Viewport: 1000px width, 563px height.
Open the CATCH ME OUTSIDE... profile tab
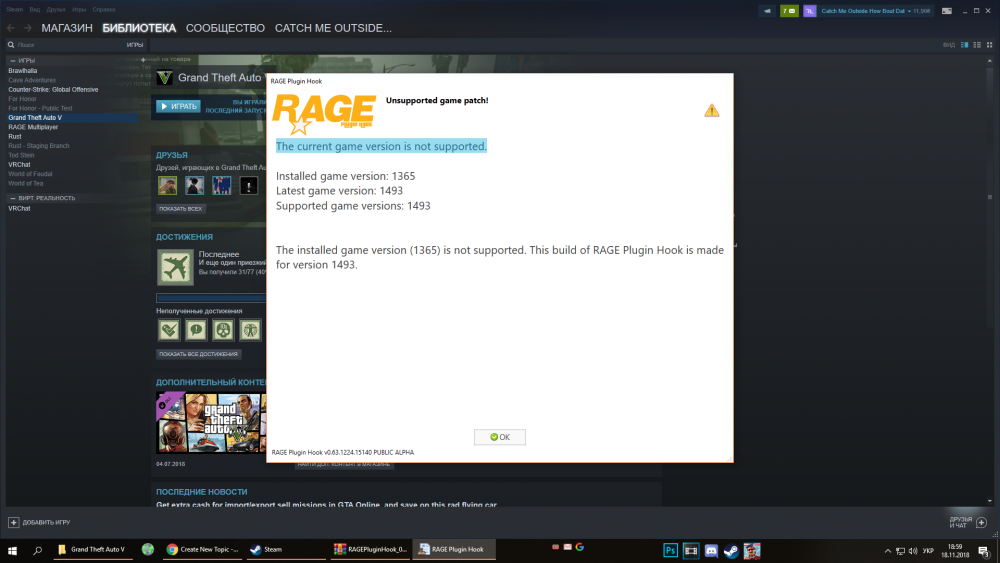pos(333,28)
